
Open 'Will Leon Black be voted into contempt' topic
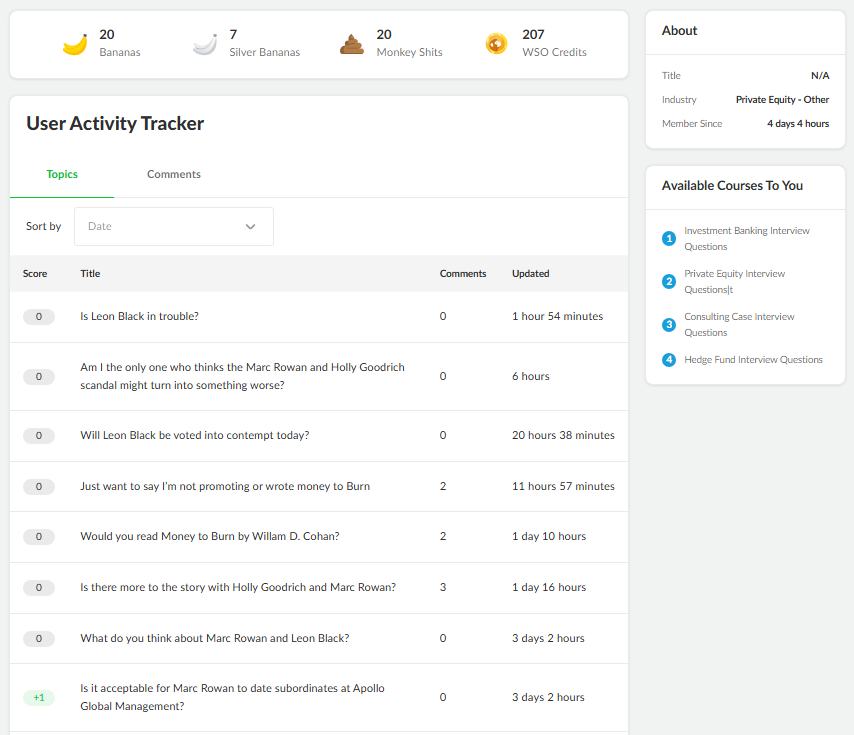click(194, 436)
